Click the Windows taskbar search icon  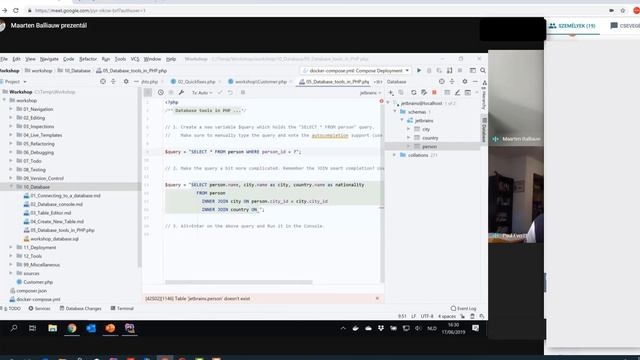14,328
